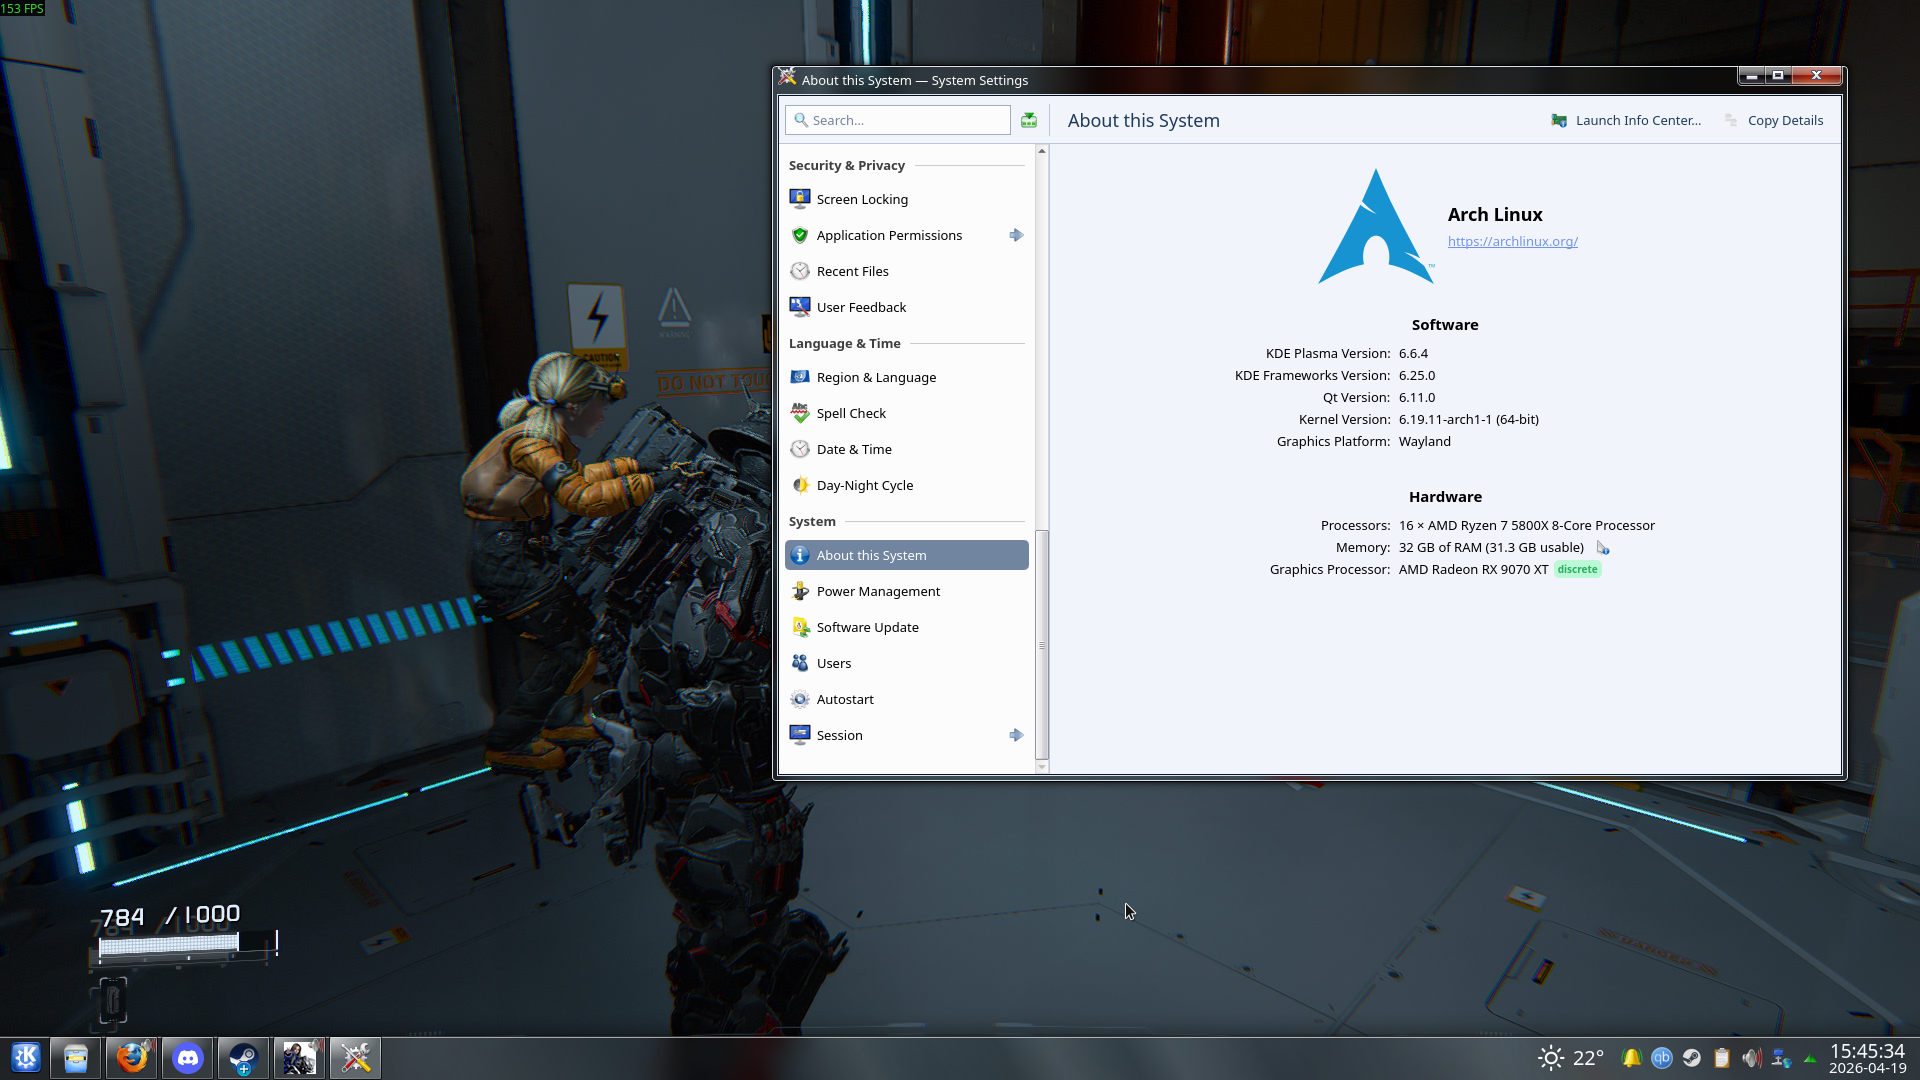Select the Spell Check settings entry

[850, 413]
